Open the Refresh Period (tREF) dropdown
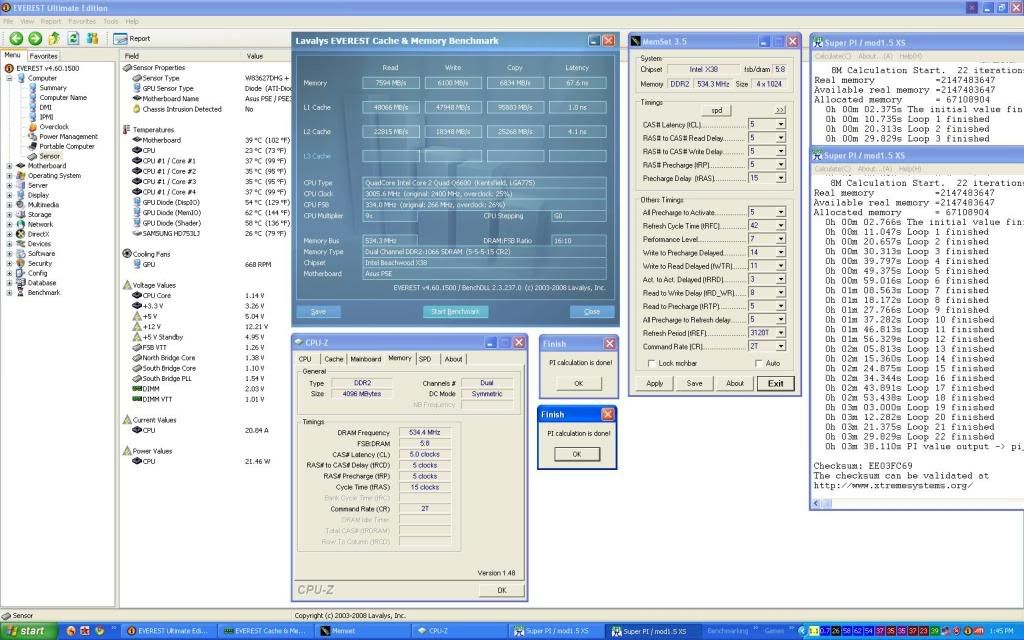Image resolution: width=1024 pixels, height=640 pixels. [780, 333]
